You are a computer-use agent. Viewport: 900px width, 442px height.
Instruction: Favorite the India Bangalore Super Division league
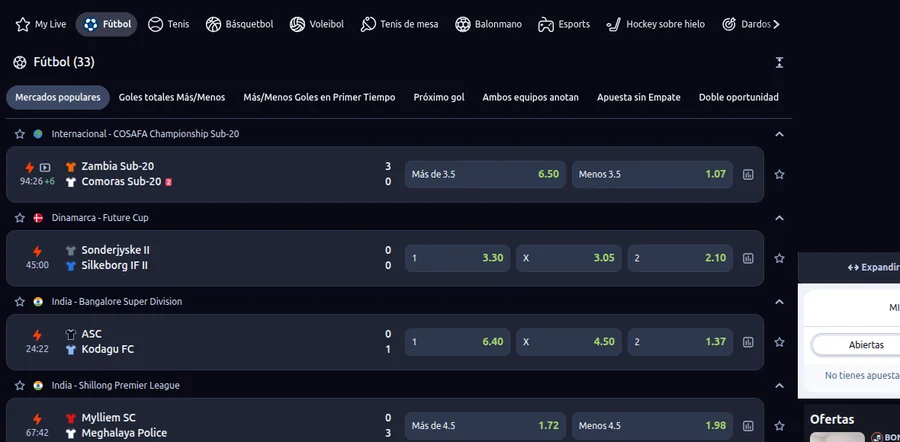[20, 301]
